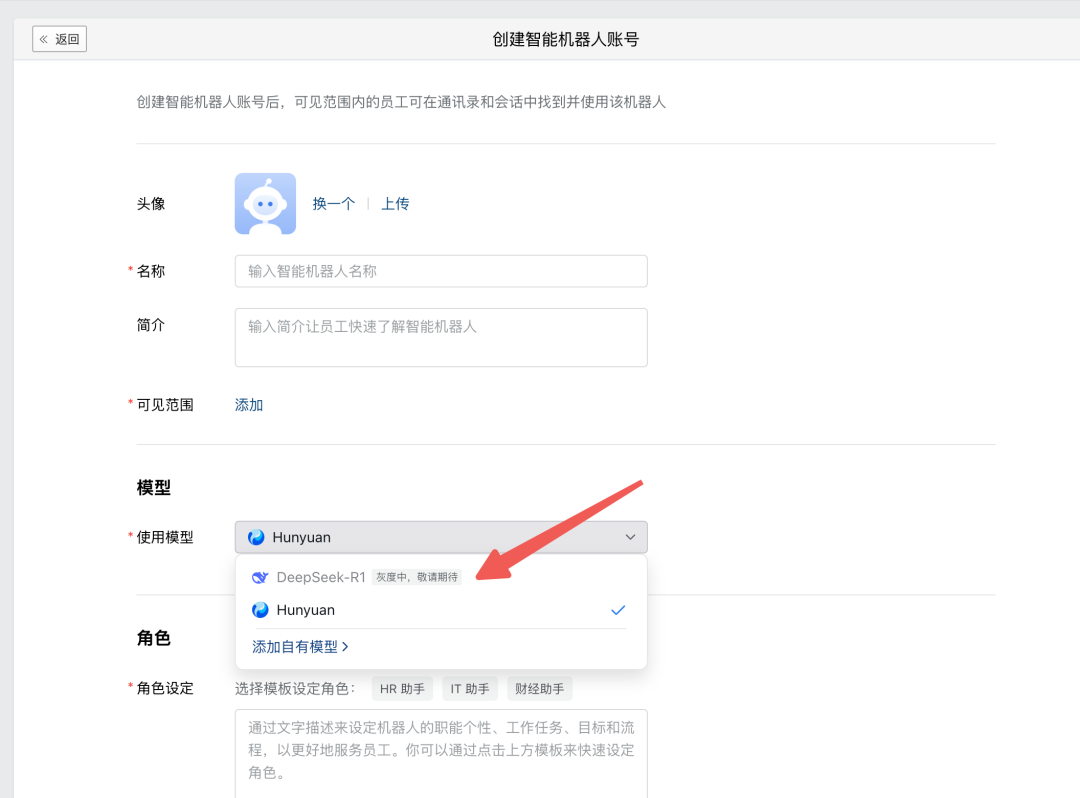Click the Hunyuan icon in dropdown list
The height and width of the screenshot is (798, 1080).
tap(260, 610)
